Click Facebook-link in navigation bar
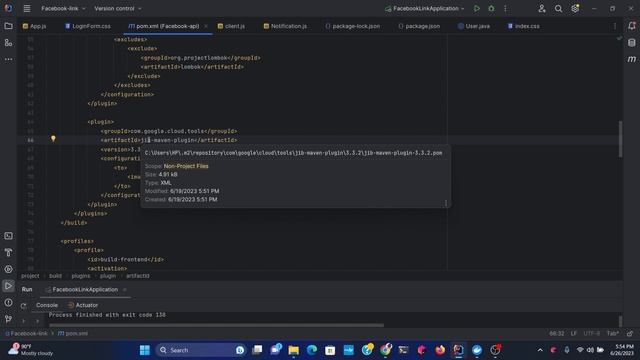The height and width of the screenshot is (360, 640). (27, 333)
